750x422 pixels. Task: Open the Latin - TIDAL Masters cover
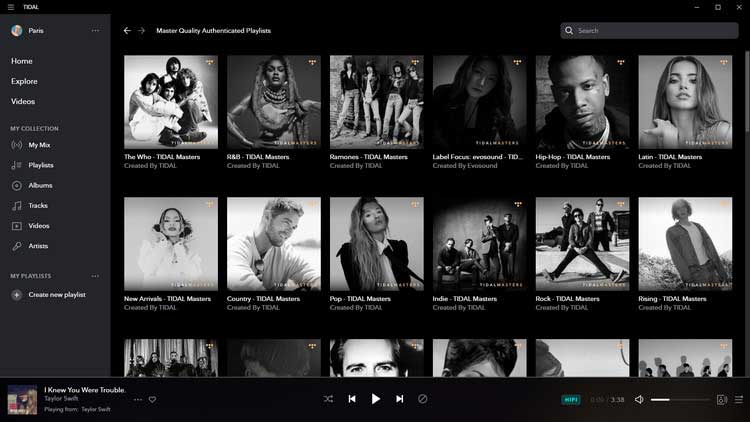point(685,102)
